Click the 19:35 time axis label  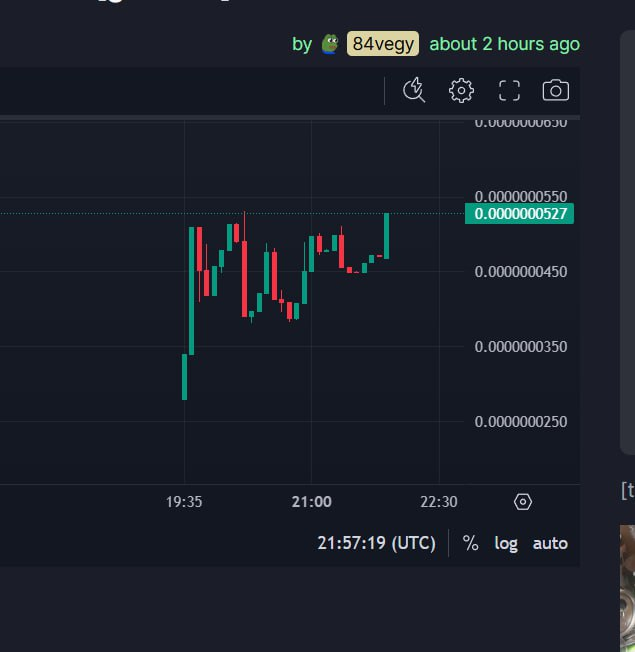coord(184,502)
